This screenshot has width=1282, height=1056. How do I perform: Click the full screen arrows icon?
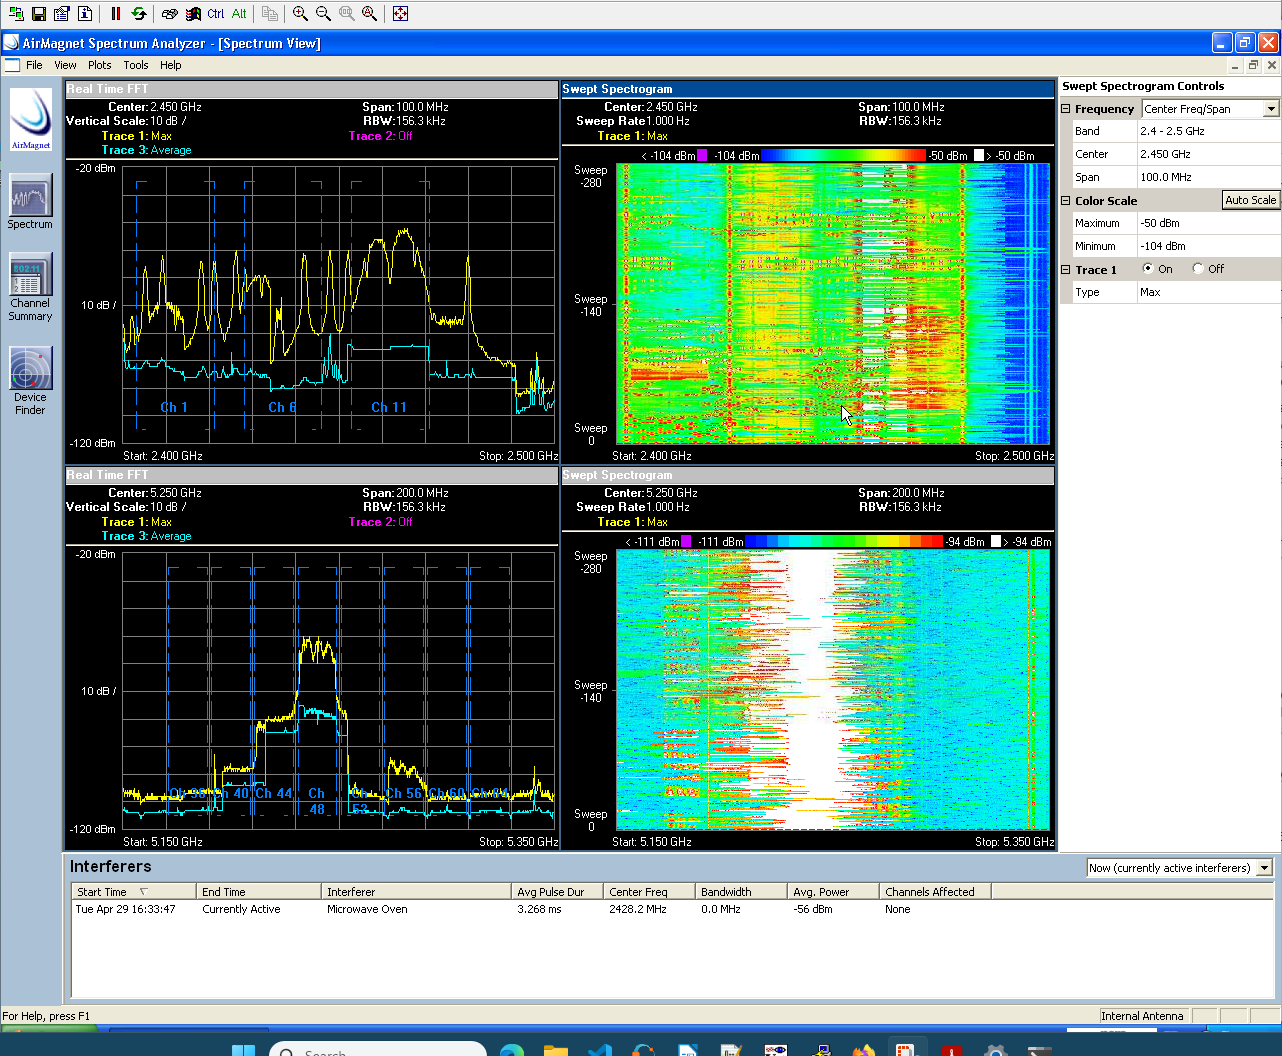point(400,14)
